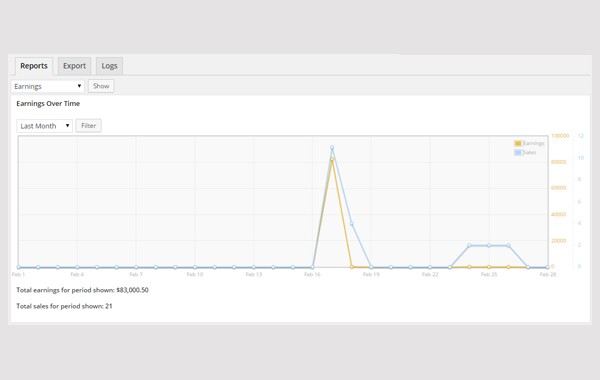600x380 pixels.
Task: Click the Sales peak data point at 11
Action: [332, 147]
